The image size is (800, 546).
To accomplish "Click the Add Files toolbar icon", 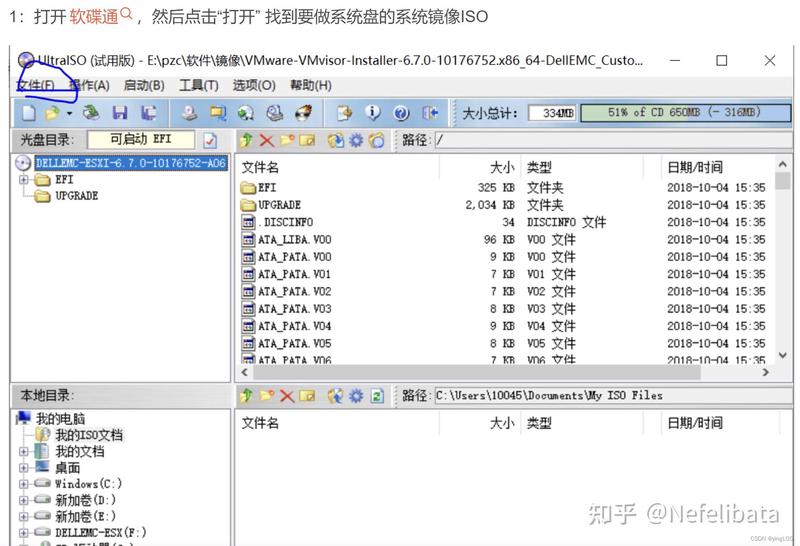I will 344,113.
